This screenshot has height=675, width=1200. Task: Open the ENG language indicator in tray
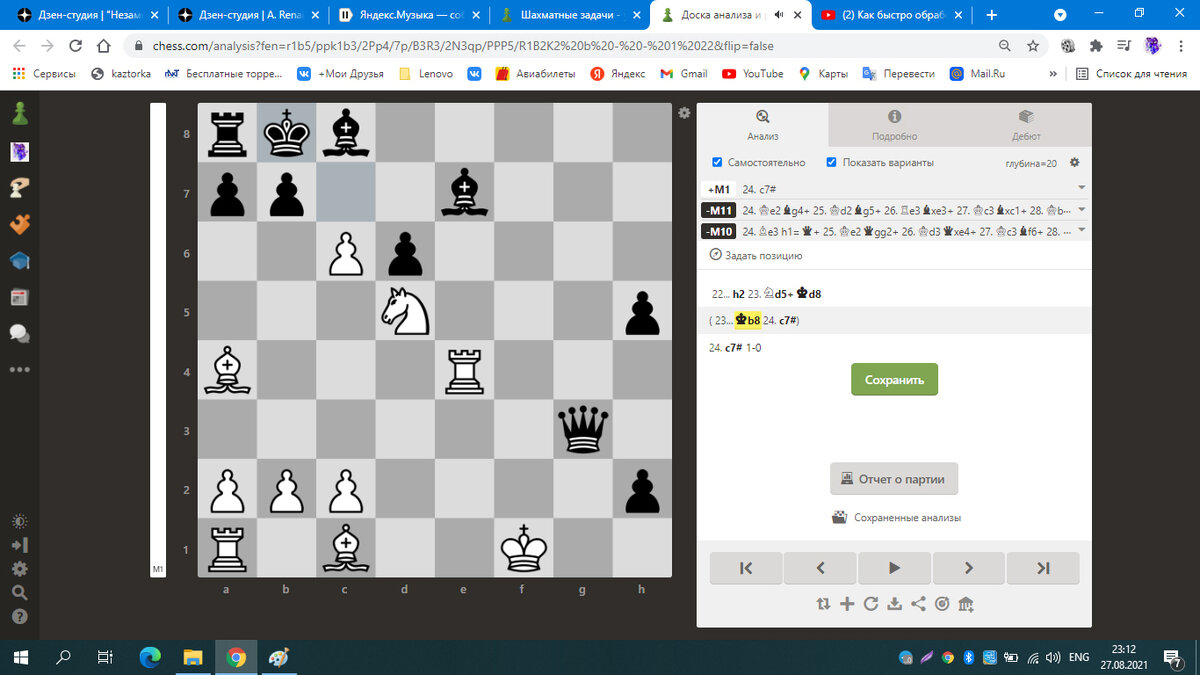[x=1079, y=657]
